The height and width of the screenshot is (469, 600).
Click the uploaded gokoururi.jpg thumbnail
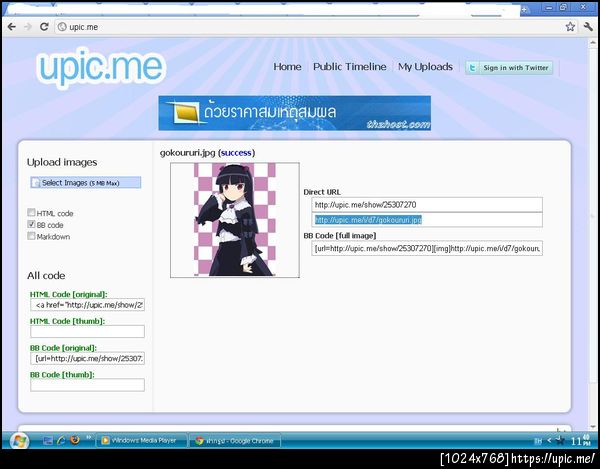[x=235, y=220]
